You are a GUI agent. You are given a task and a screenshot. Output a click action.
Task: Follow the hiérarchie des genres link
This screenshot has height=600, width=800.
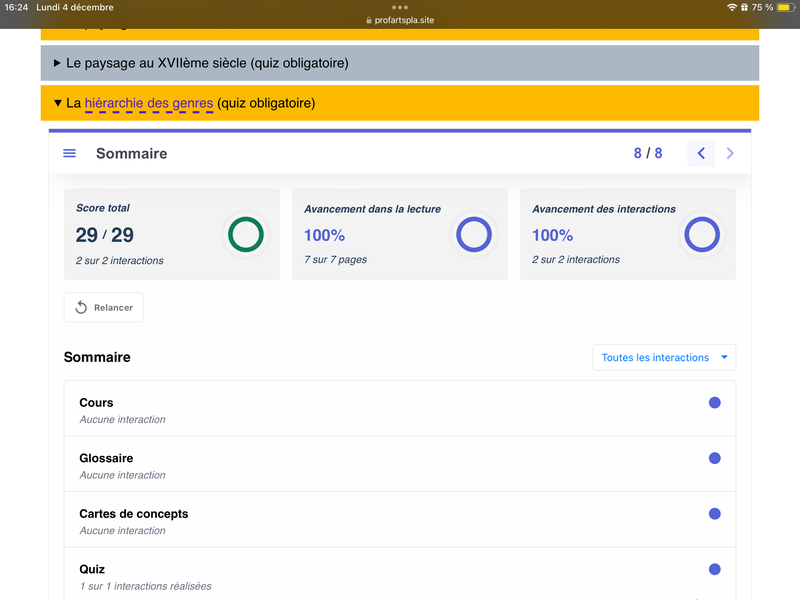tap(148, 103)
